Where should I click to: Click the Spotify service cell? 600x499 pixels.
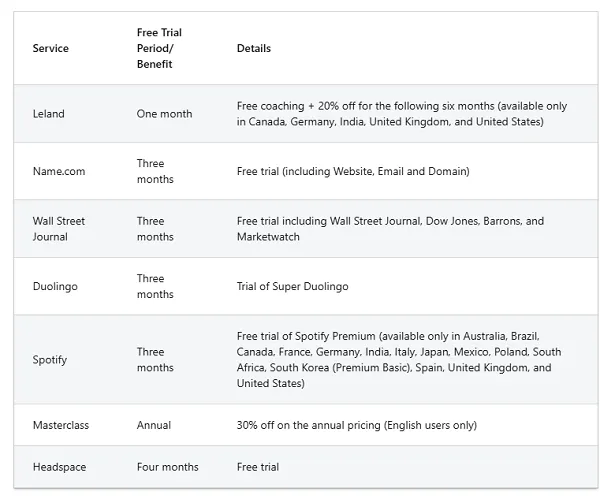click(x=50, y=359)
